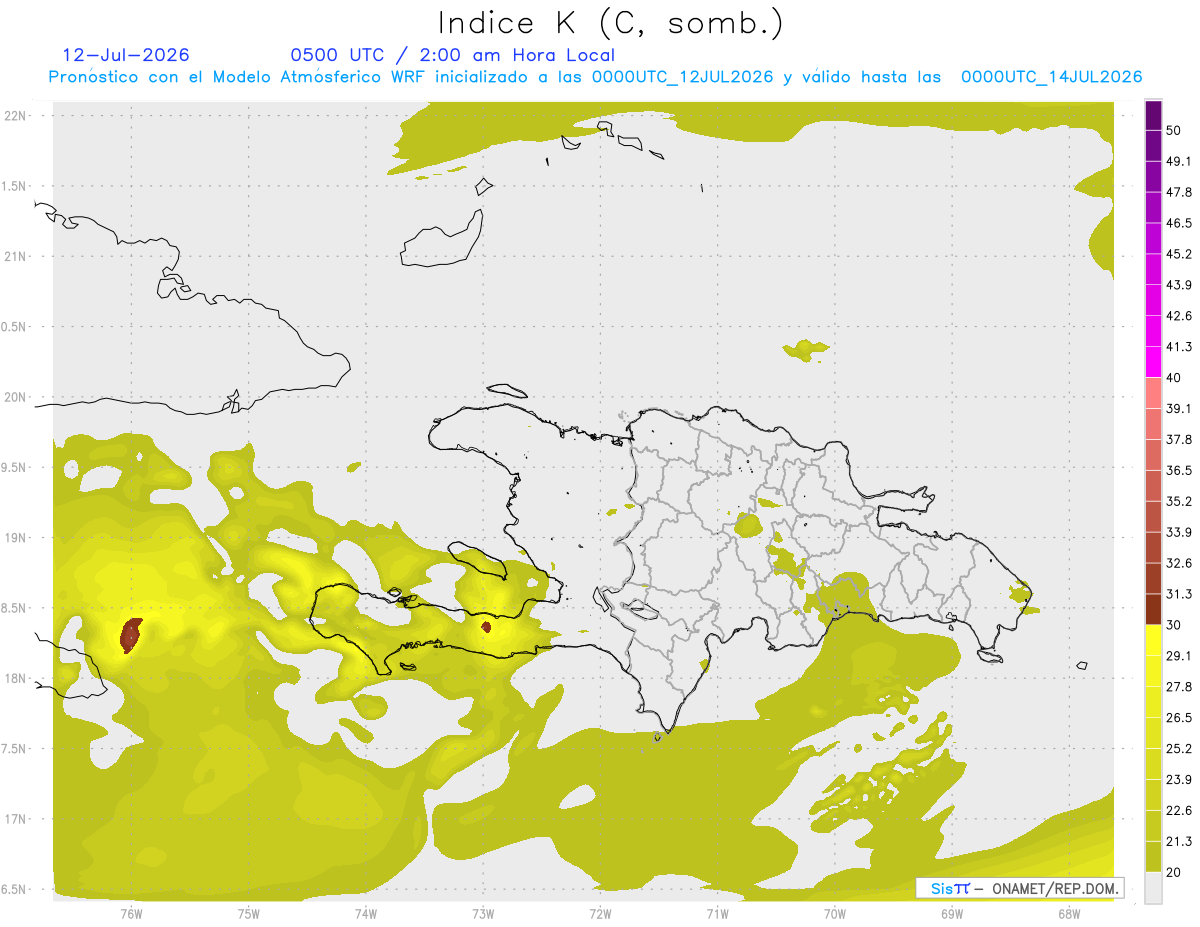1200x927 pixels.
Task: Click the "49.1" color bar value
Action: [x=1179, y=161]
